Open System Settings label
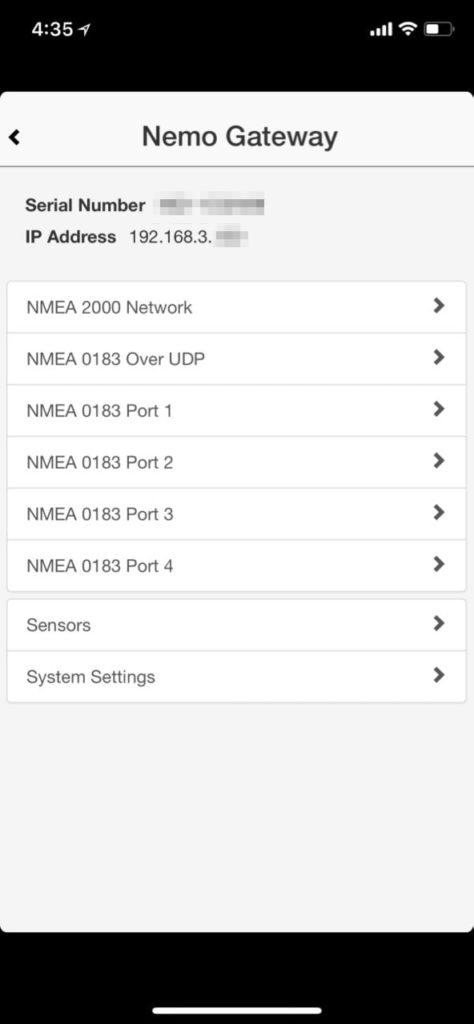The image size is (474, 1024). (91, 677)
